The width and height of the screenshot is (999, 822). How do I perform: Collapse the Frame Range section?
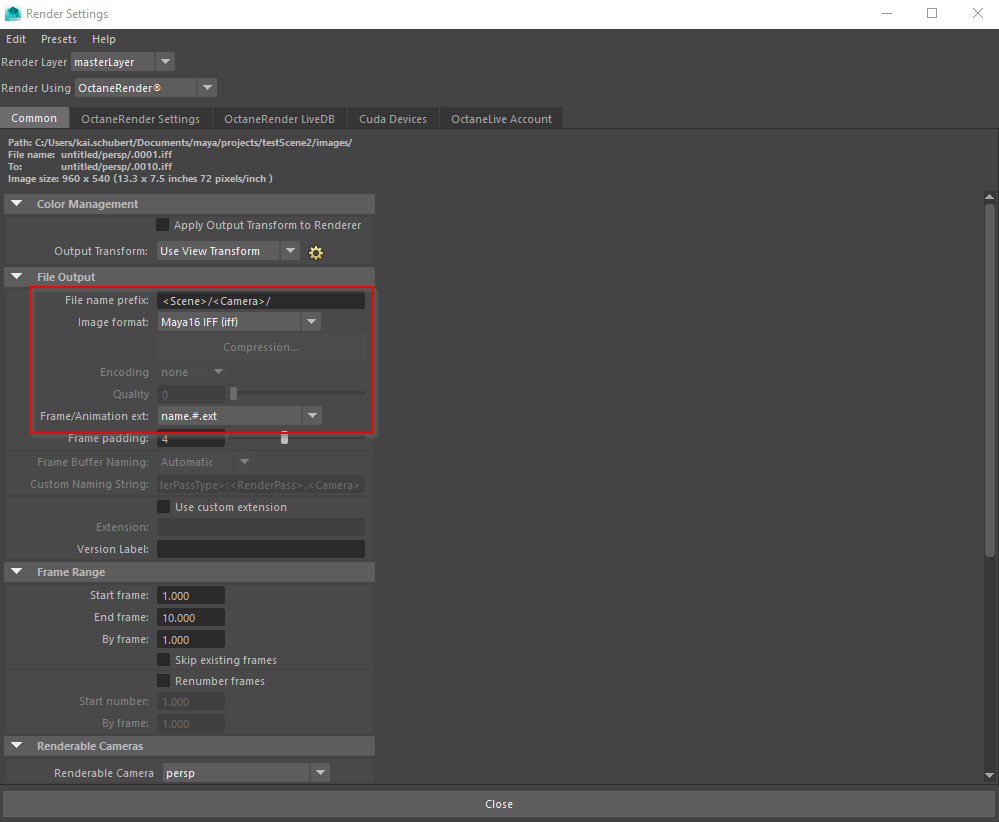[x=17, y=572]
